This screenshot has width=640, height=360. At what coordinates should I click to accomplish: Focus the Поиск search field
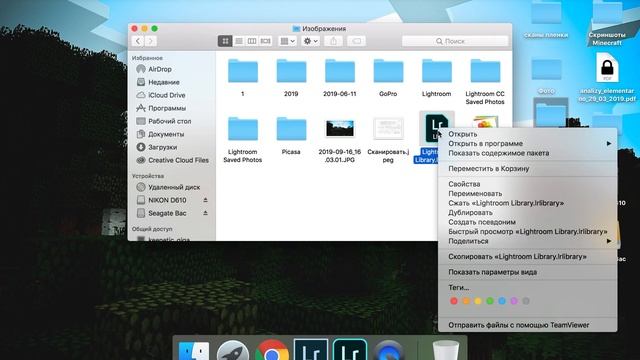point(455,41)
